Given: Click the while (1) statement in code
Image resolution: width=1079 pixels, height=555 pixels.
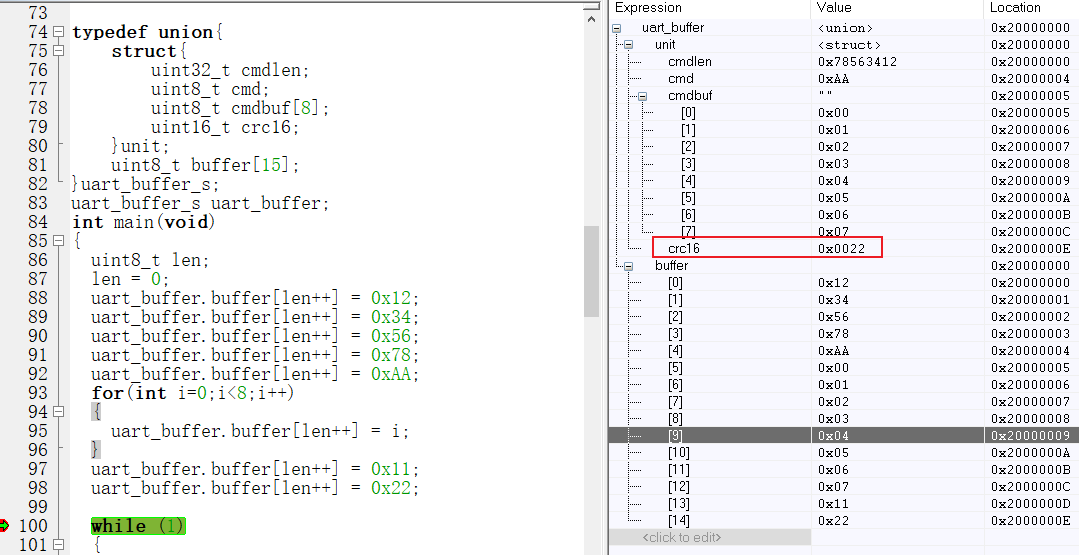Looking at the screenshot, I should pyautogui.click(x=137, y=526).
